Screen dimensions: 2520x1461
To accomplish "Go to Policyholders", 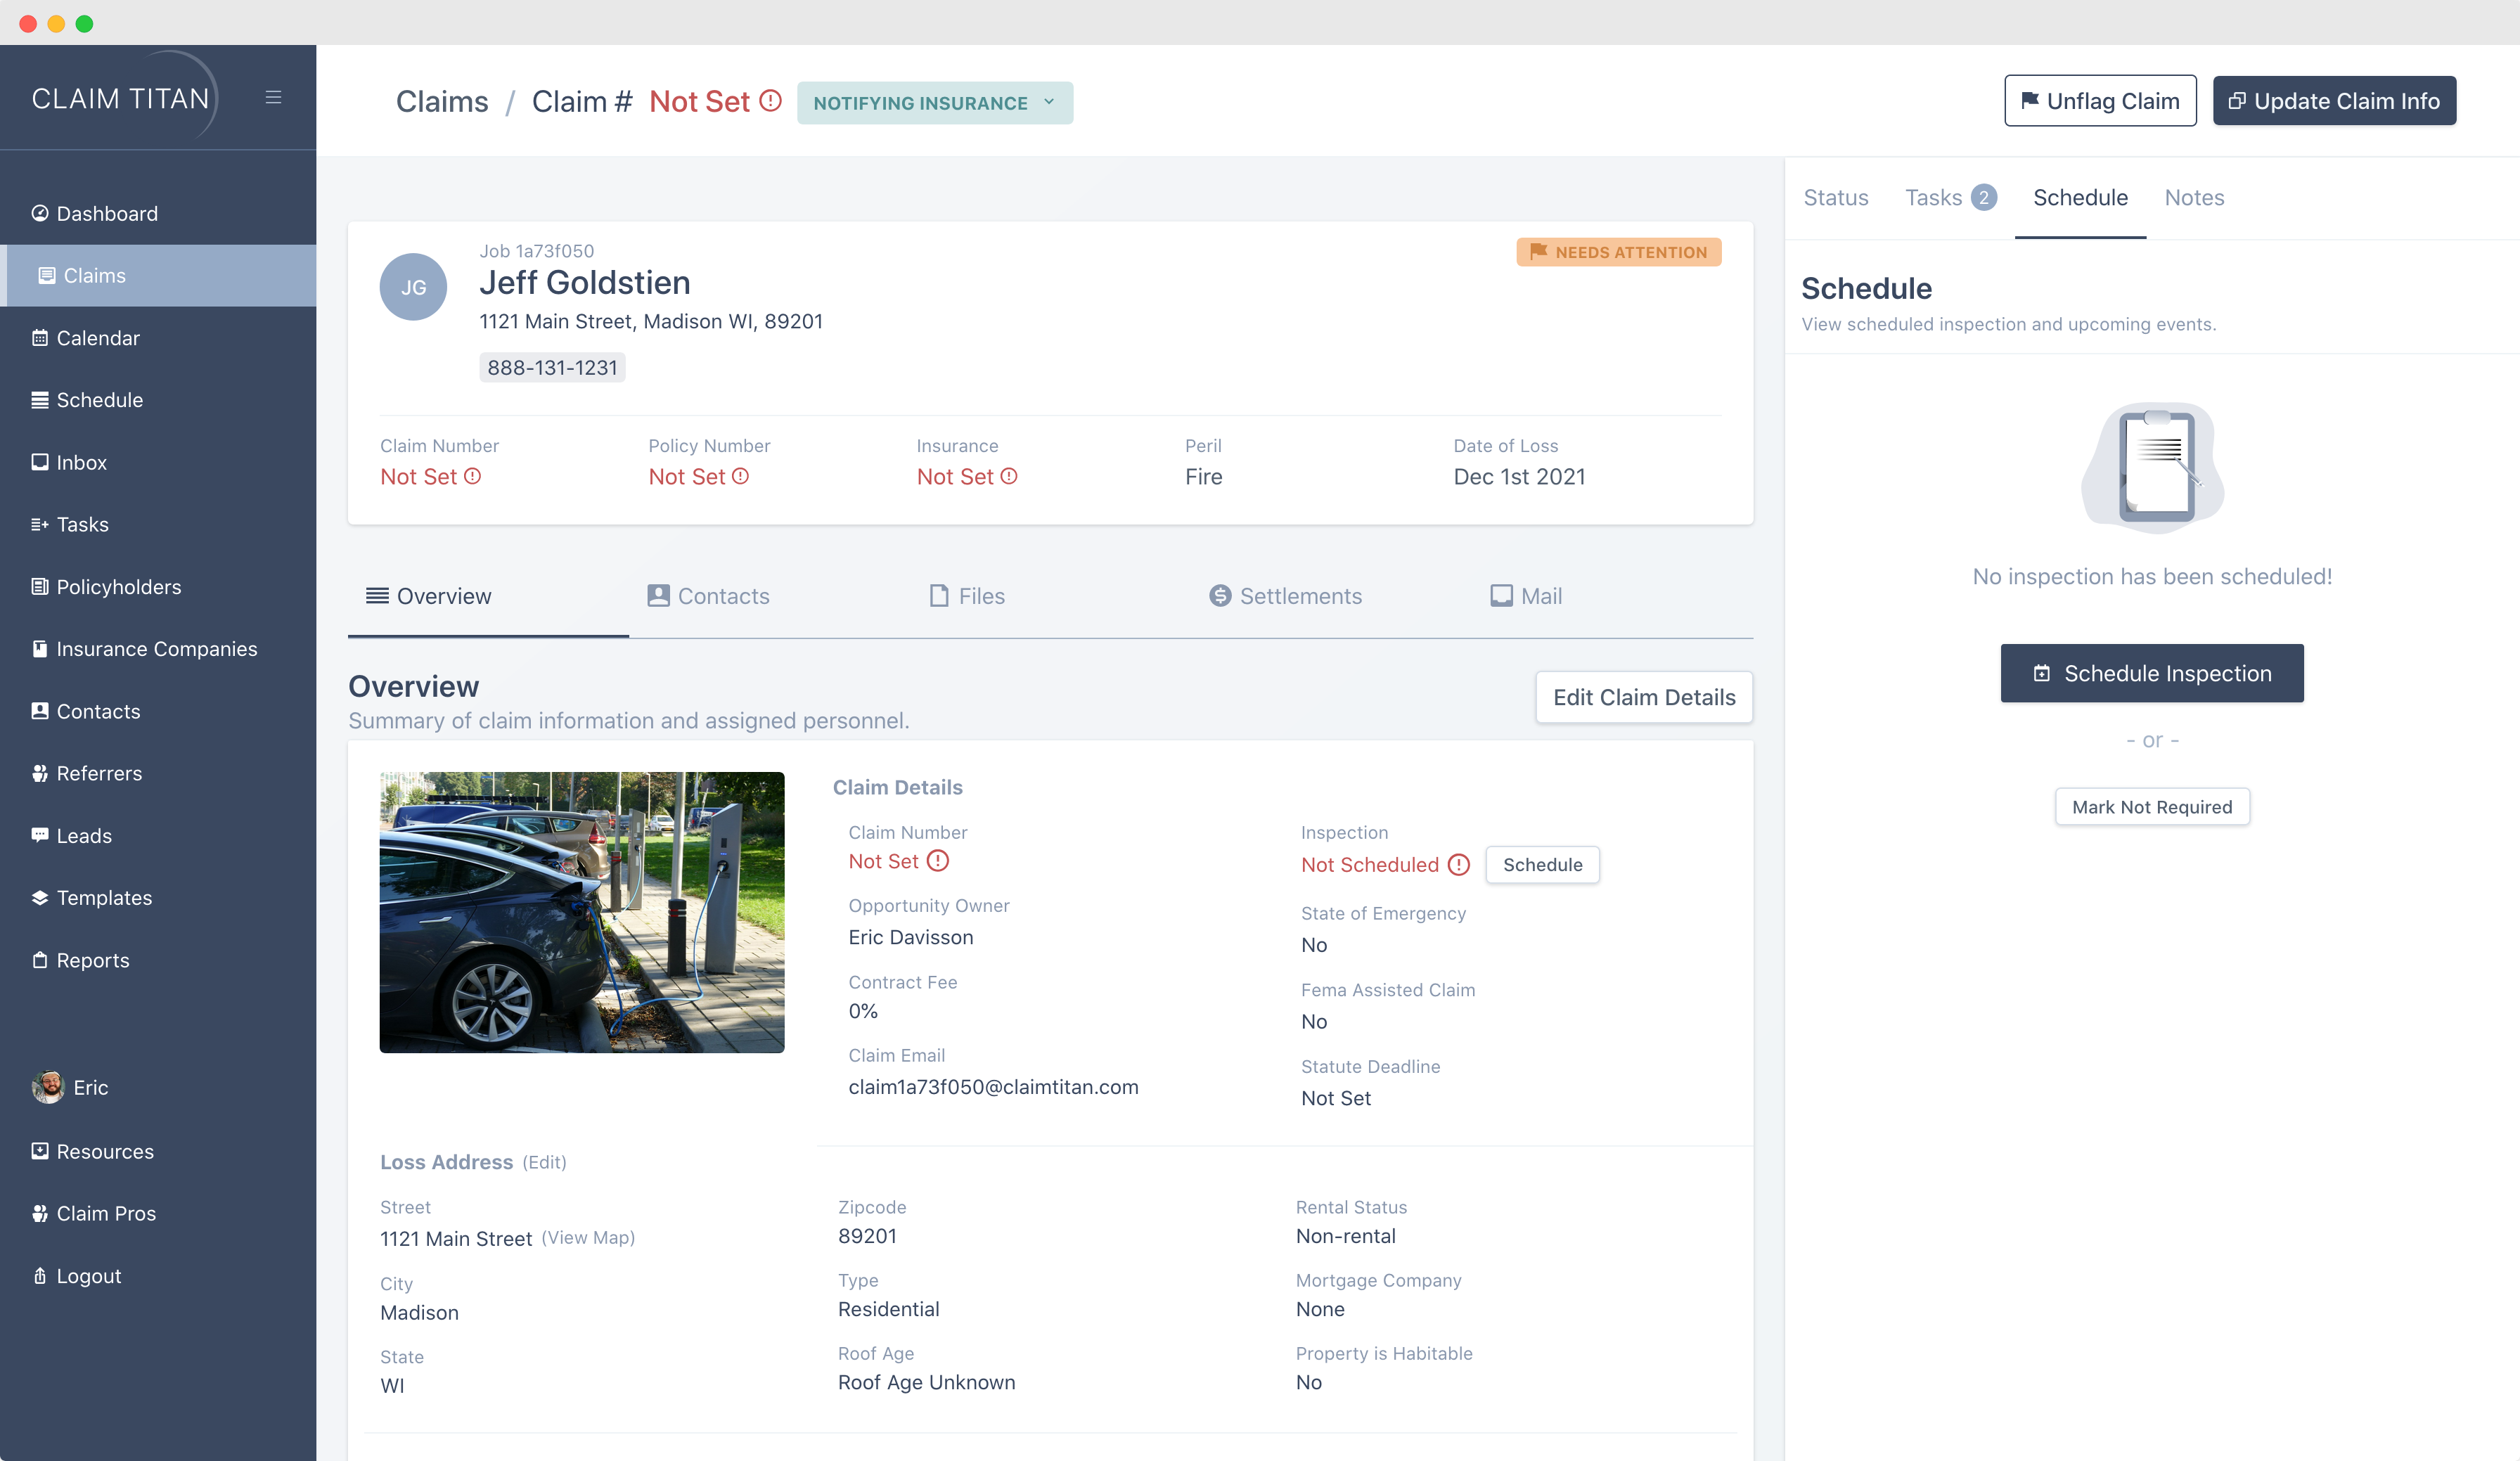I will point(118,586).
